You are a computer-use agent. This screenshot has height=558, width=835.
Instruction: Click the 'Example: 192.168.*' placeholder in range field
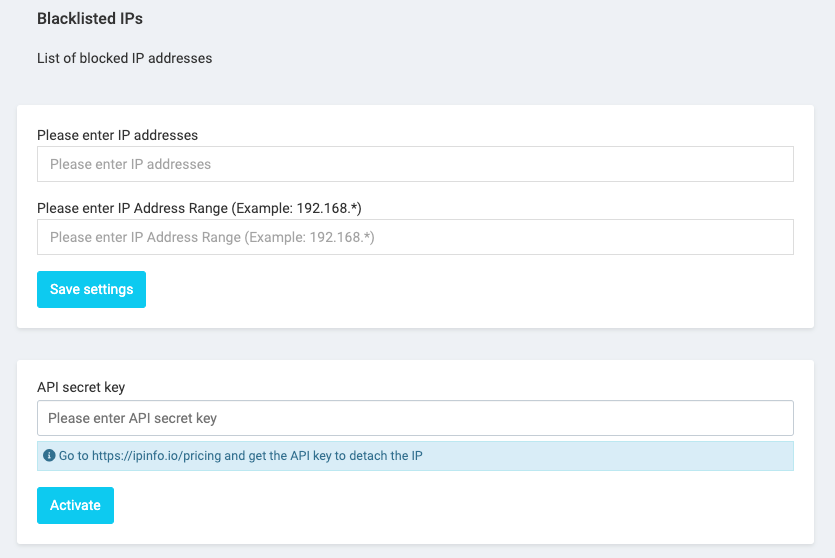(x=309, y=237)
